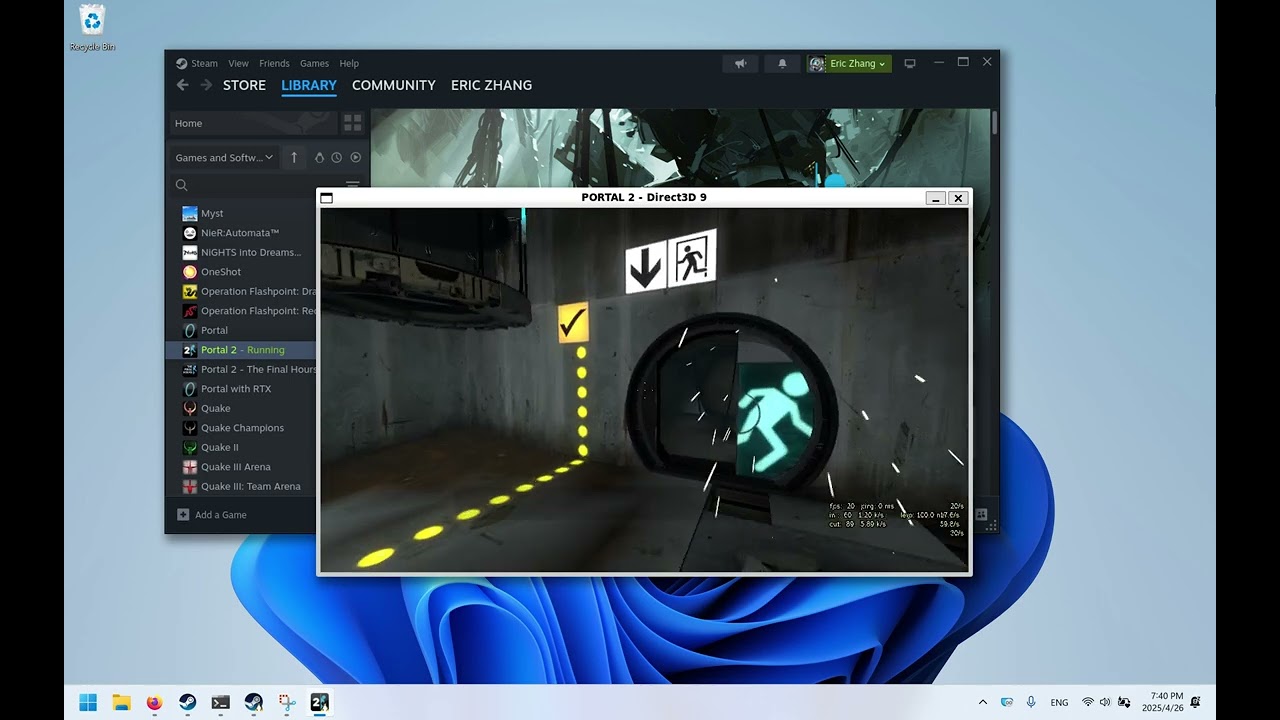Click the Myst game icon
Image resolution: width=1280 pixels, height=720 pixels.
(190, 213)
